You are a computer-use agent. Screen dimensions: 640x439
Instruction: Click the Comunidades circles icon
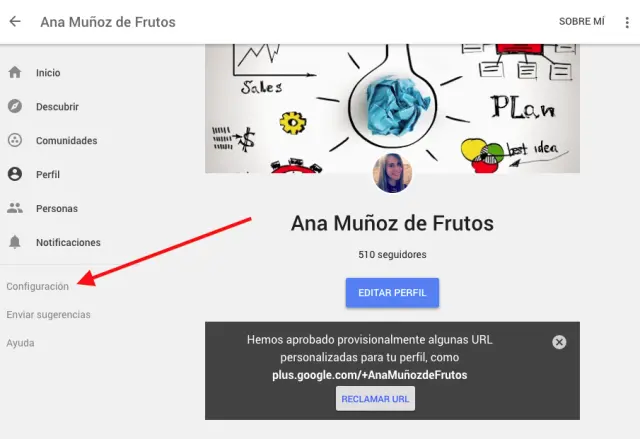pos(15,140)
